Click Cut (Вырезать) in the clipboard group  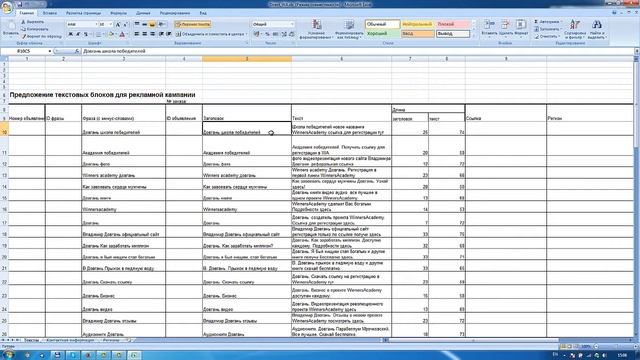[33, 22]
